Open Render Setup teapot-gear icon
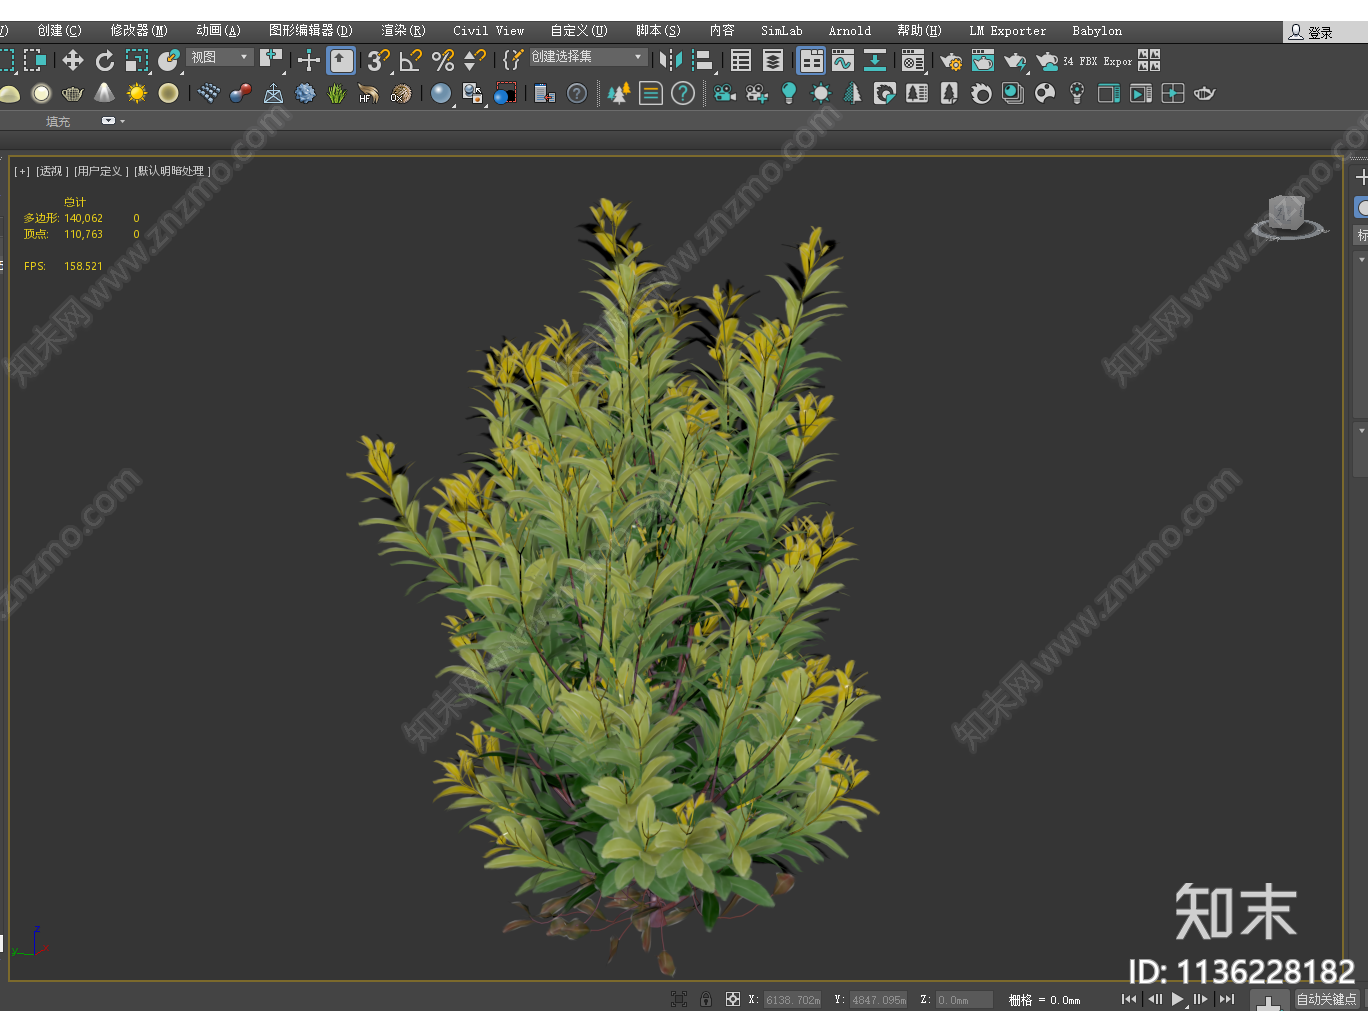This screenshot has width=1368, height=1011. (x=951, y=61)
